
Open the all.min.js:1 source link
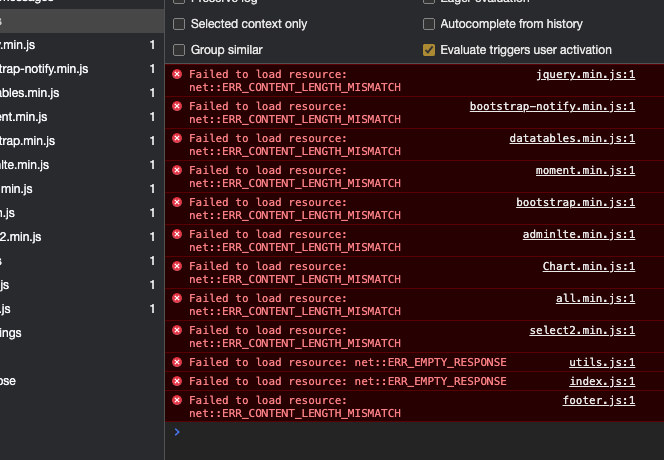tap(595, 298)
